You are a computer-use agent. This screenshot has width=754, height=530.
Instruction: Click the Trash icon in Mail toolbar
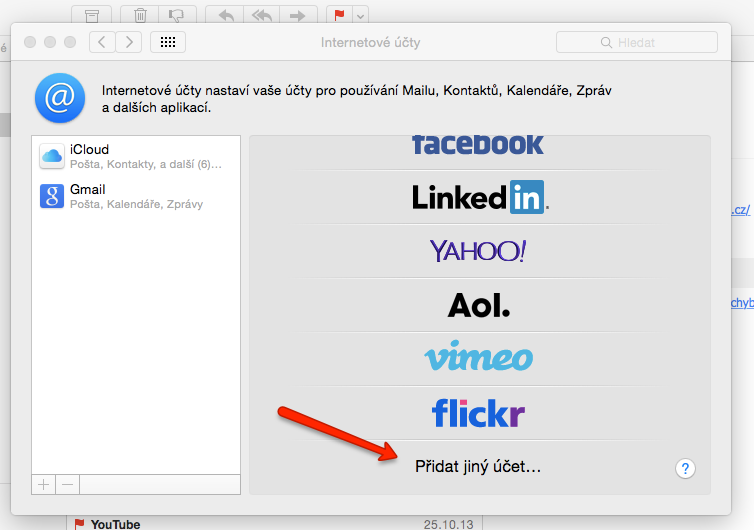(x=140, y=15)
